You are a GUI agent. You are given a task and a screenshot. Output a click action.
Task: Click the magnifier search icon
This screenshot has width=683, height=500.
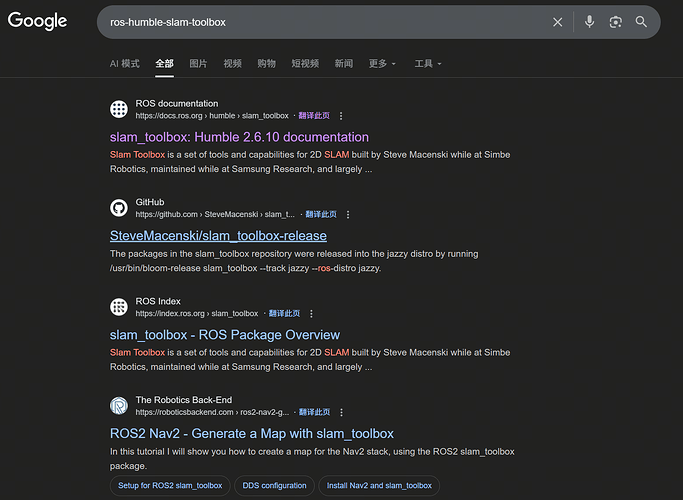click(x=641, y=22)
